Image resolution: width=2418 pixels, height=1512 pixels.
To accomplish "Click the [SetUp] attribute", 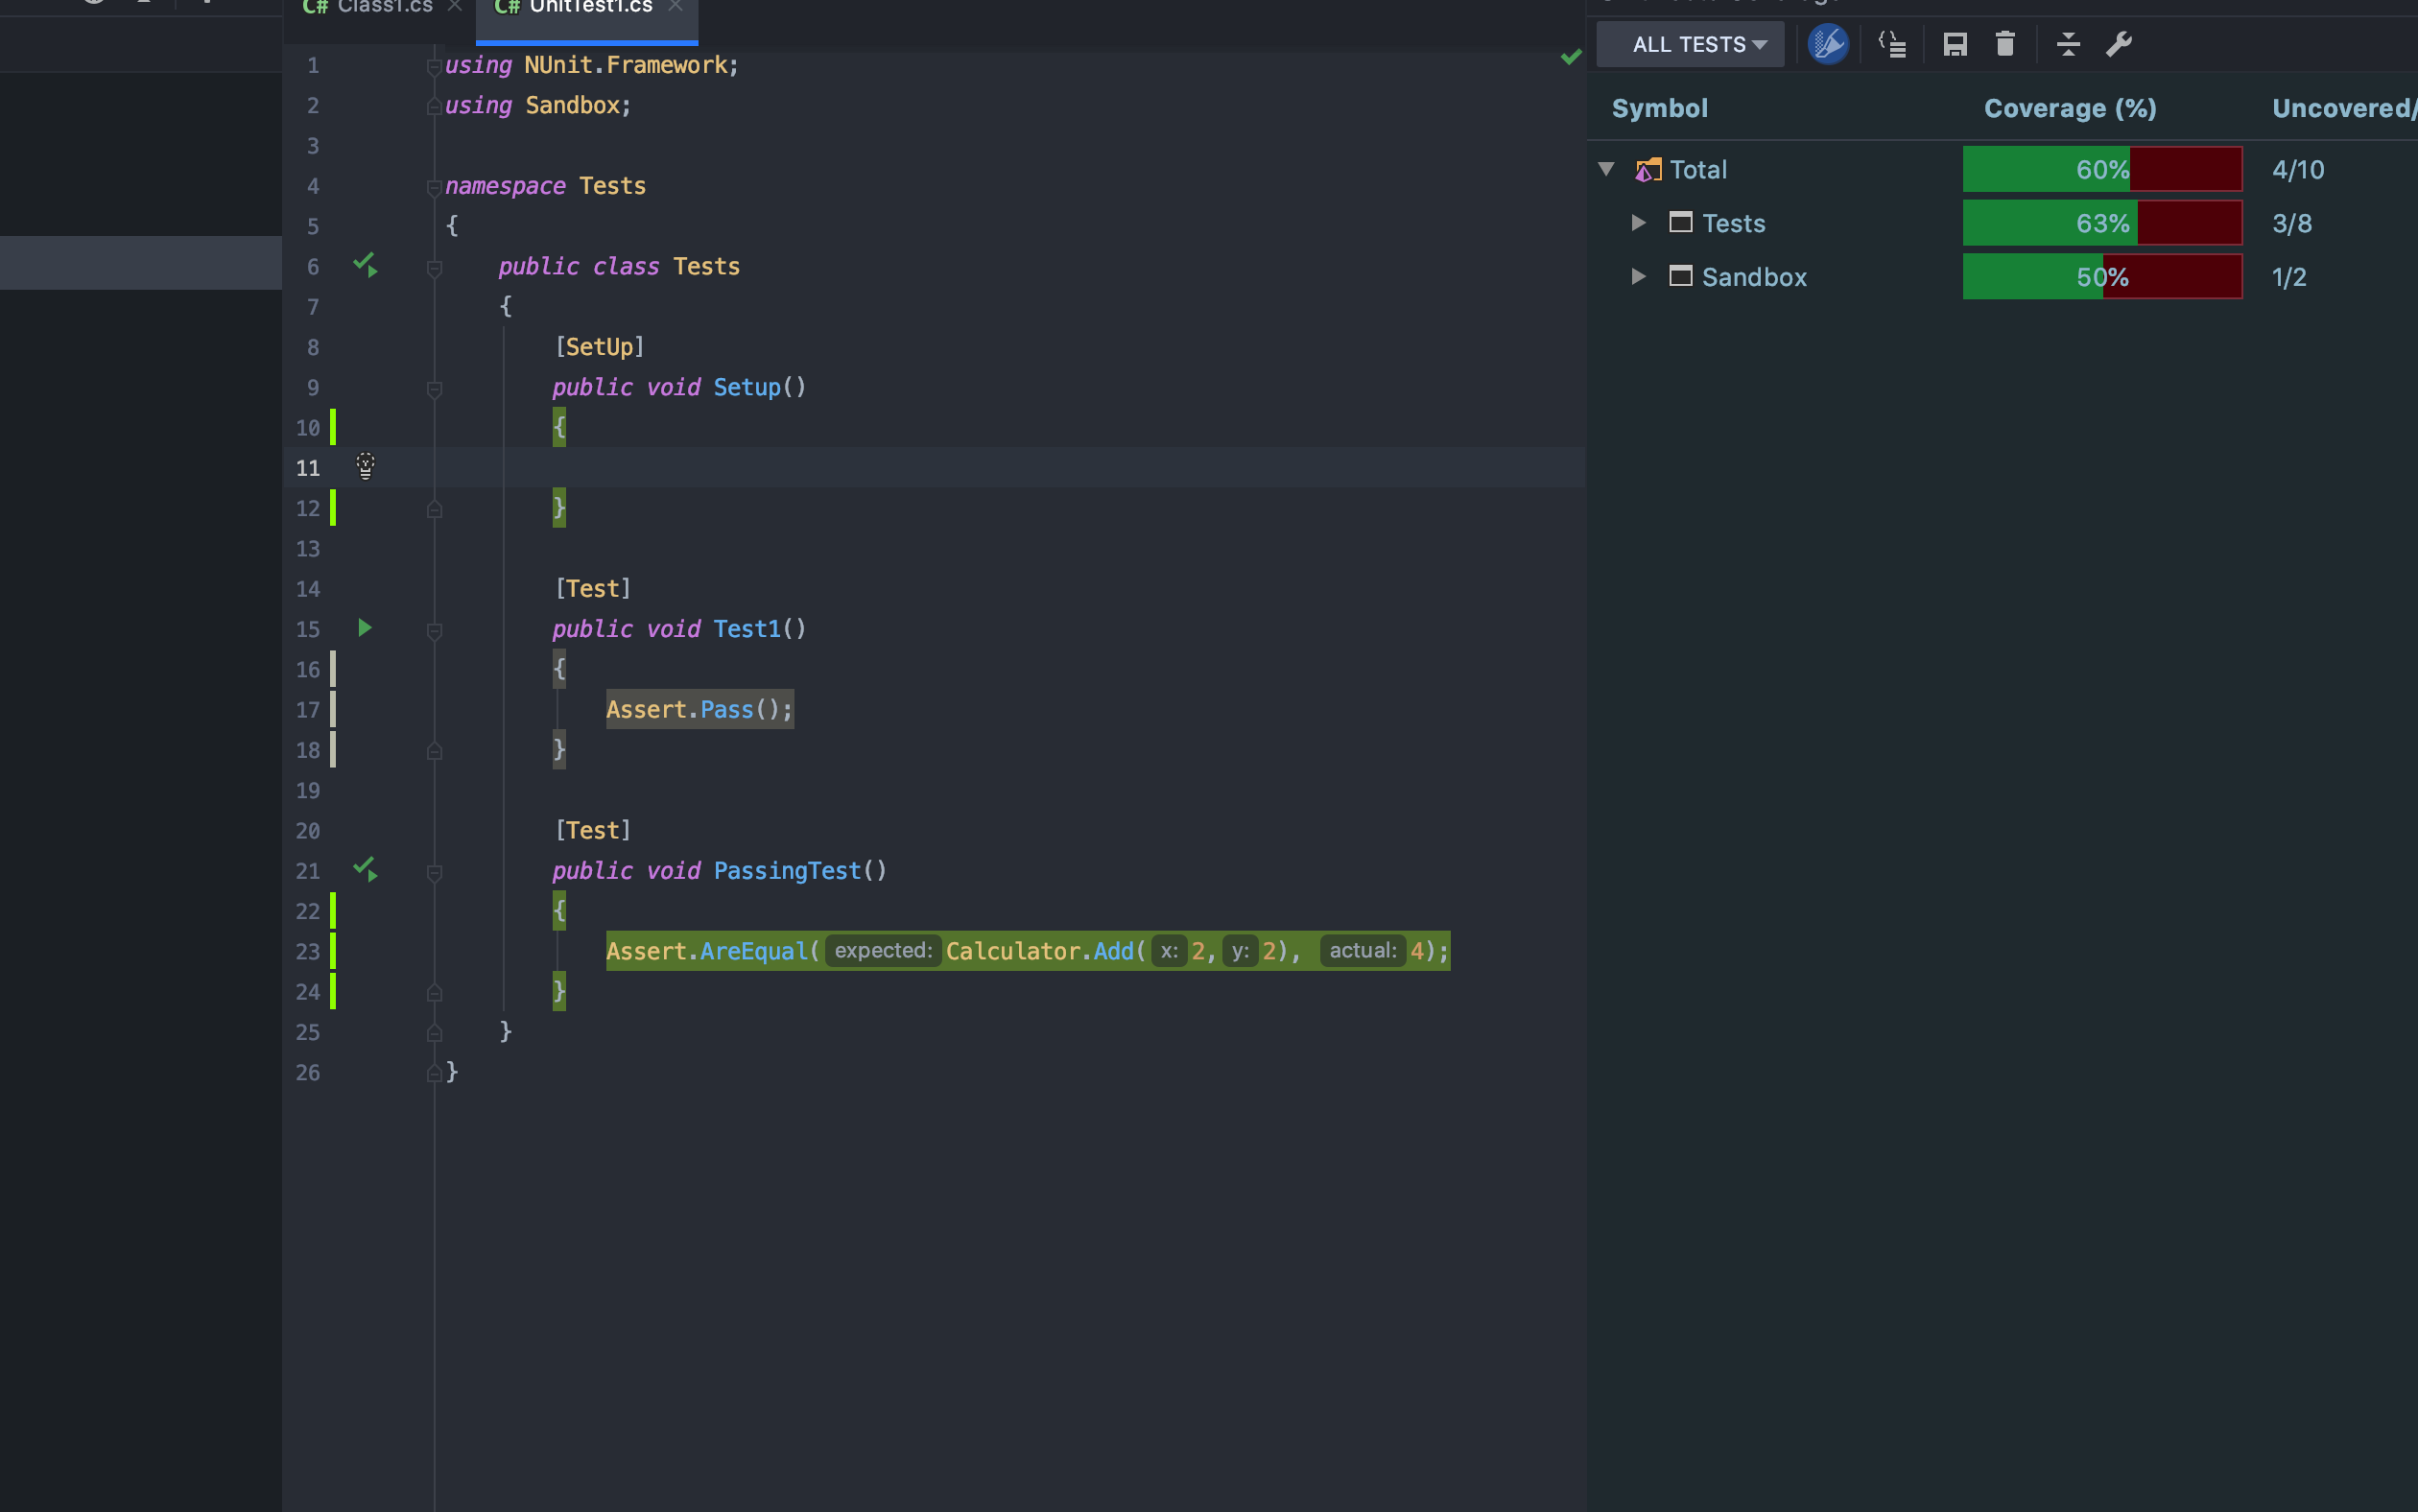I will tap(599, 347).
